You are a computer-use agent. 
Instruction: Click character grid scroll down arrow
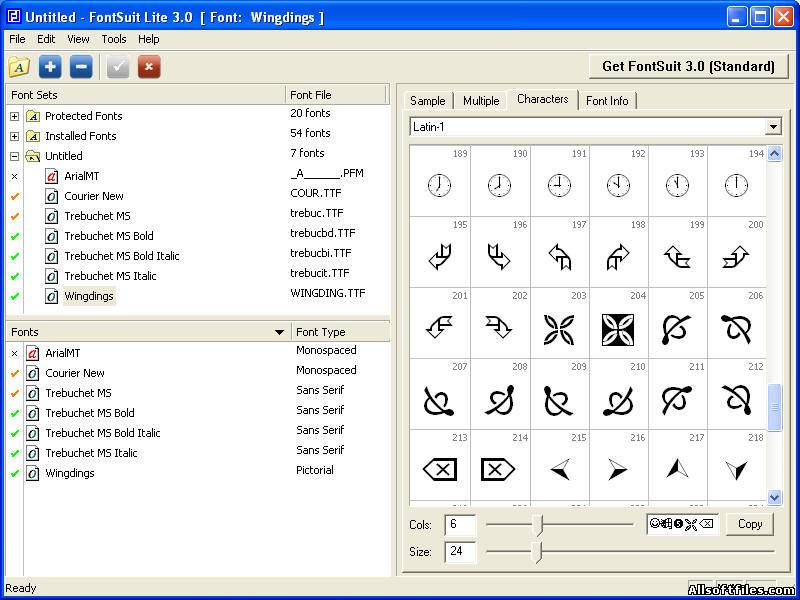[x=774, y=497]
